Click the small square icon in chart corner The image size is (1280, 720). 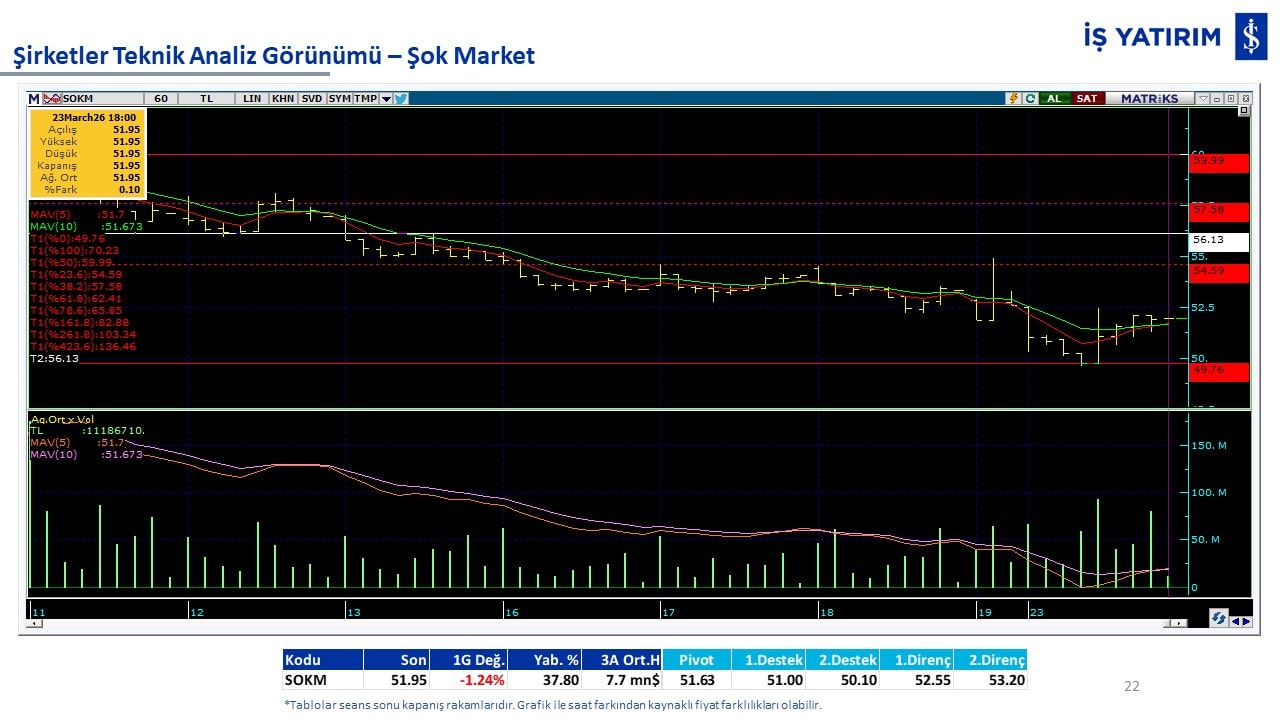[1243, 112]
